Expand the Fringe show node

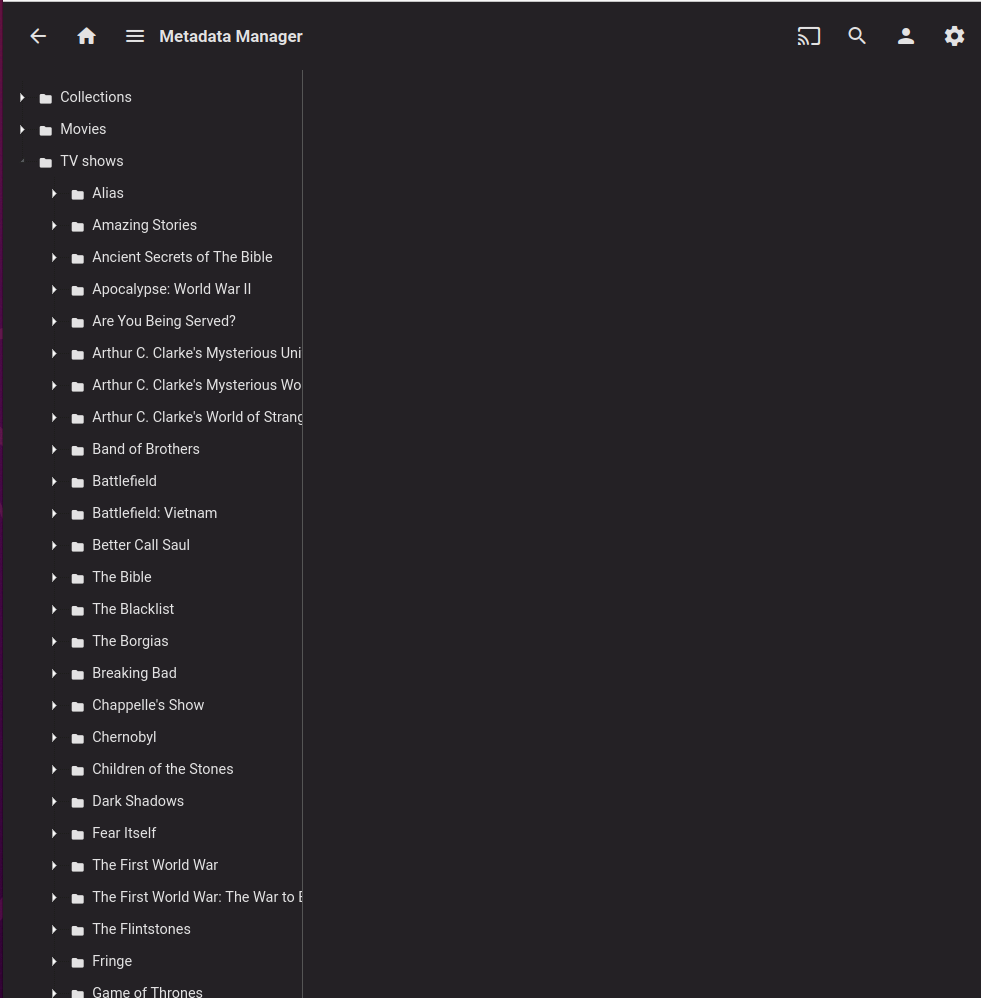pyautogui.click(x=54, y=961)
